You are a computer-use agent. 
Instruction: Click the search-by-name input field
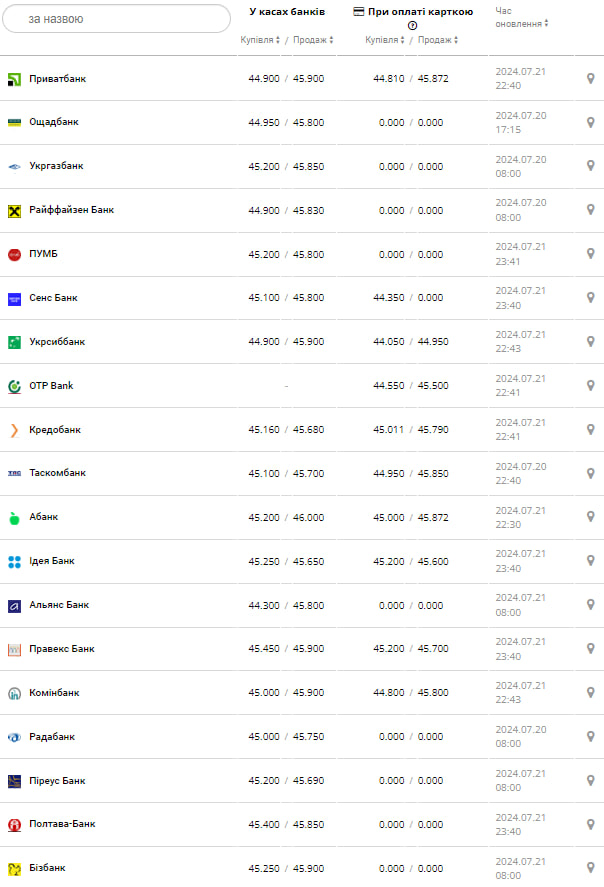point(116,19)
